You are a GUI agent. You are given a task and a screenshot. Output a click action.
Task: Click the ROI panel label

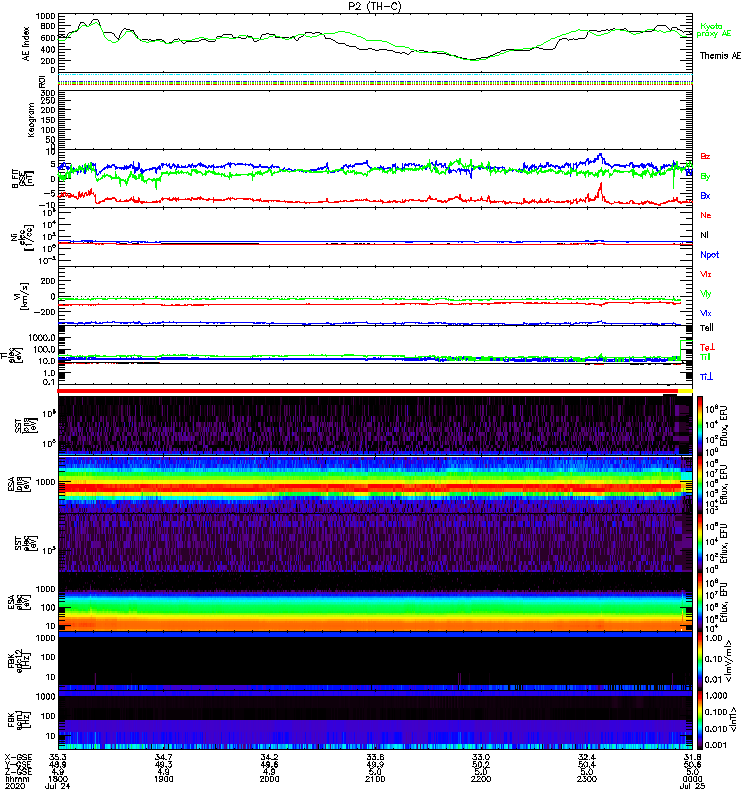click(x=42, y=81)
